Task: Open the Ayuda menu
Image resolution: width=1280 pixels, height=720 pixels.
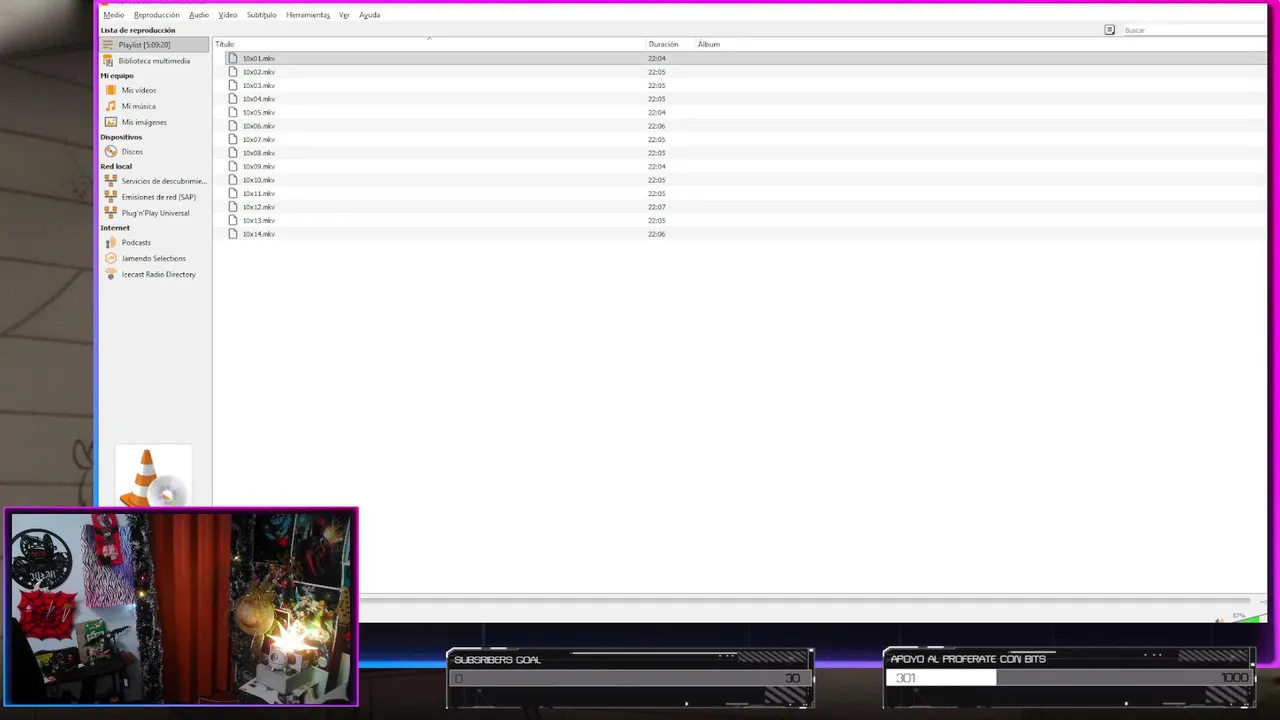Action: click(369, 15)
